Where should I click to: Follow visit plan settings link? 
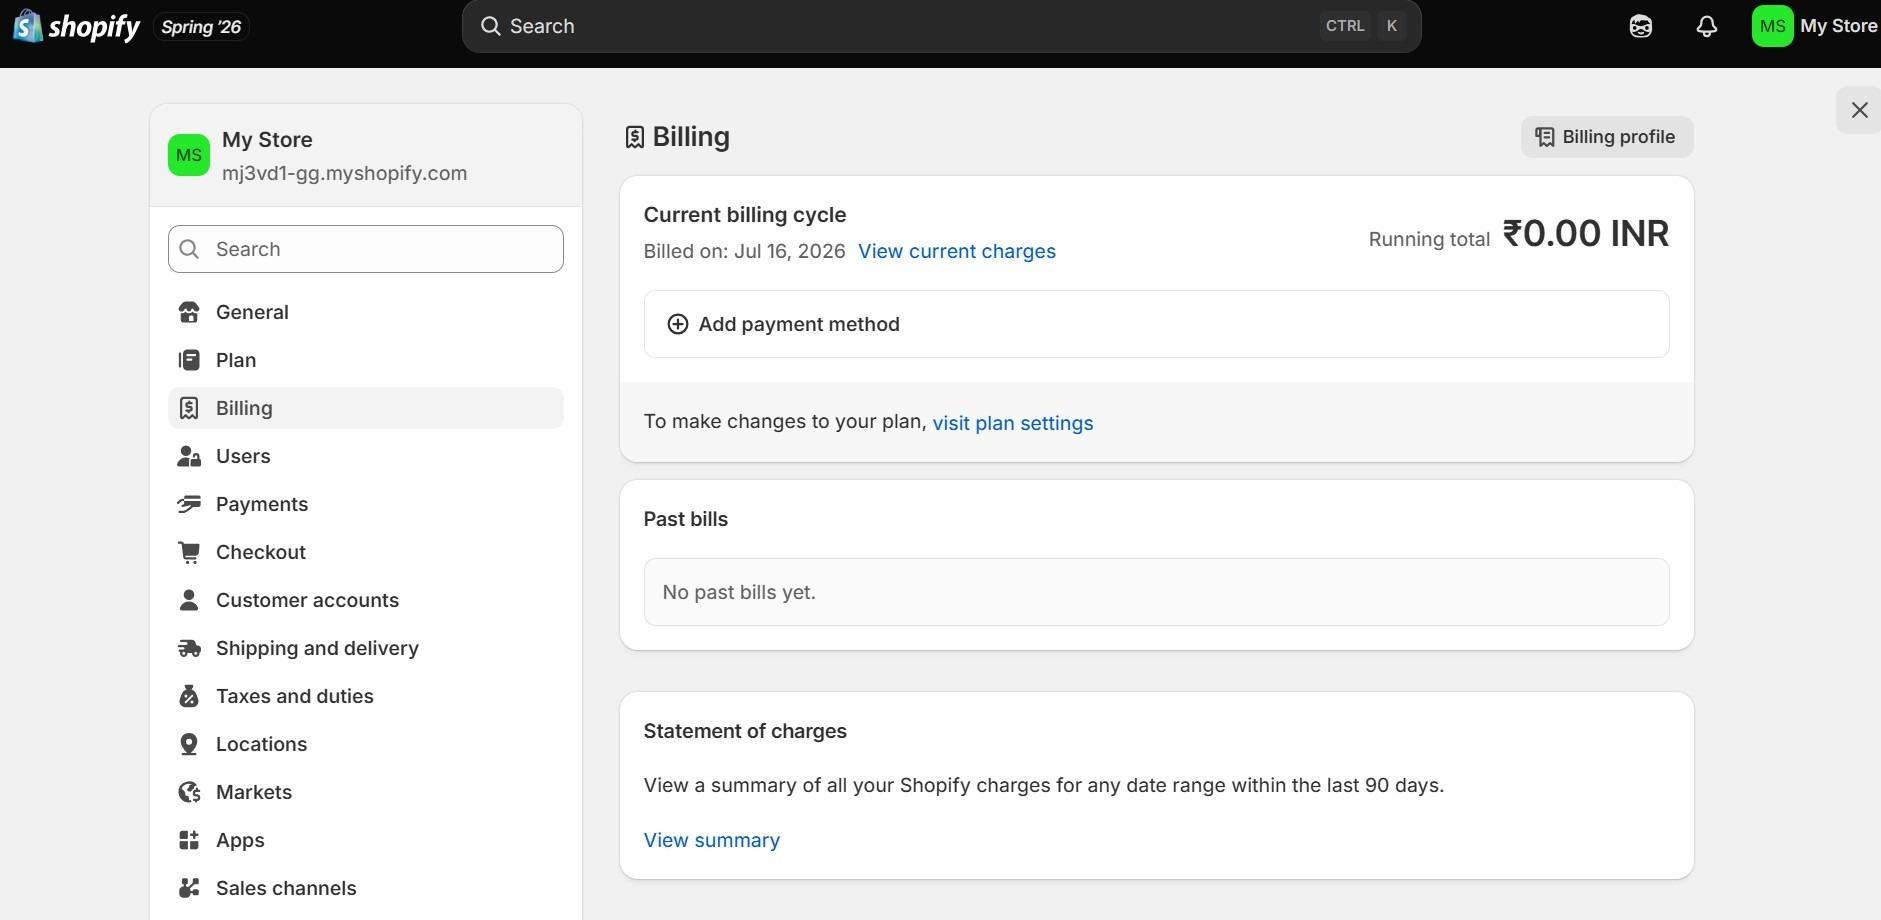click(x=1013, y=423)
